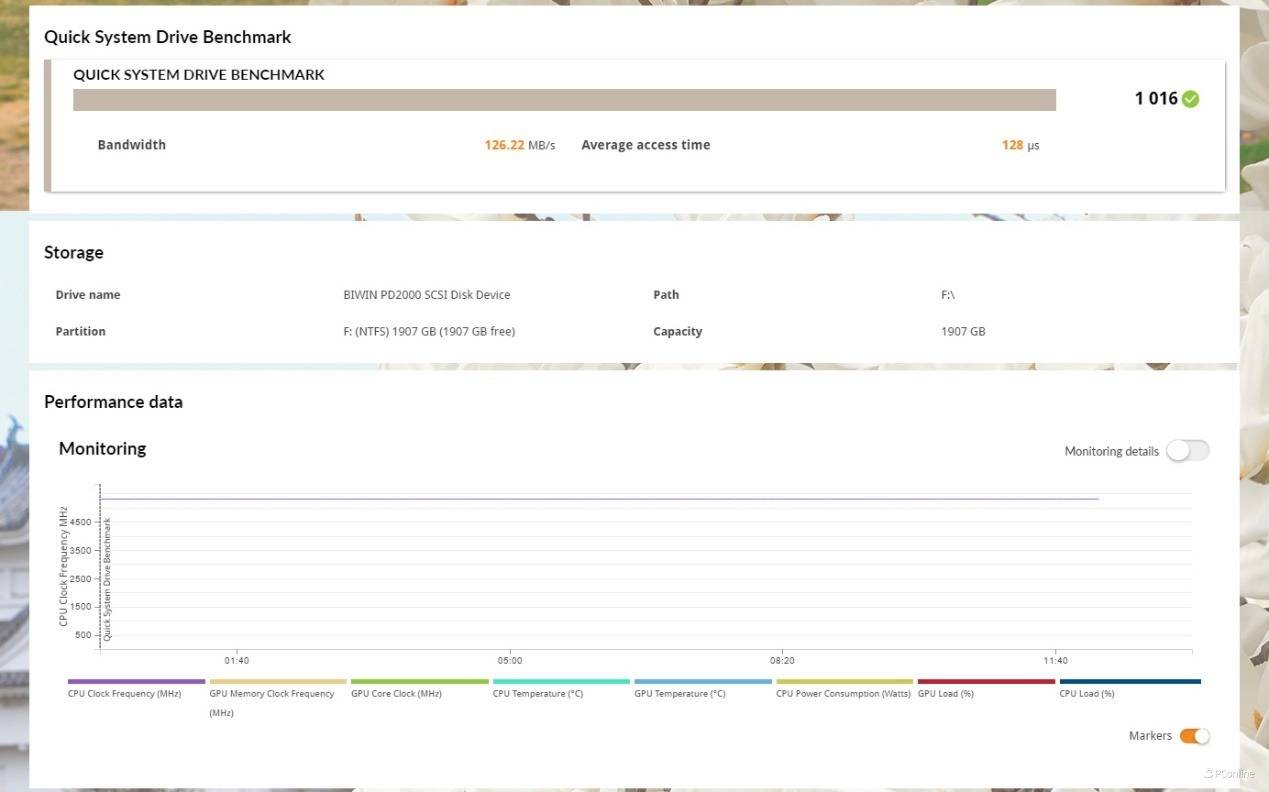This screenshot has width=1269, height=792.
Task: Click the 05:00 time axis label
Action: tap(510, 660)
